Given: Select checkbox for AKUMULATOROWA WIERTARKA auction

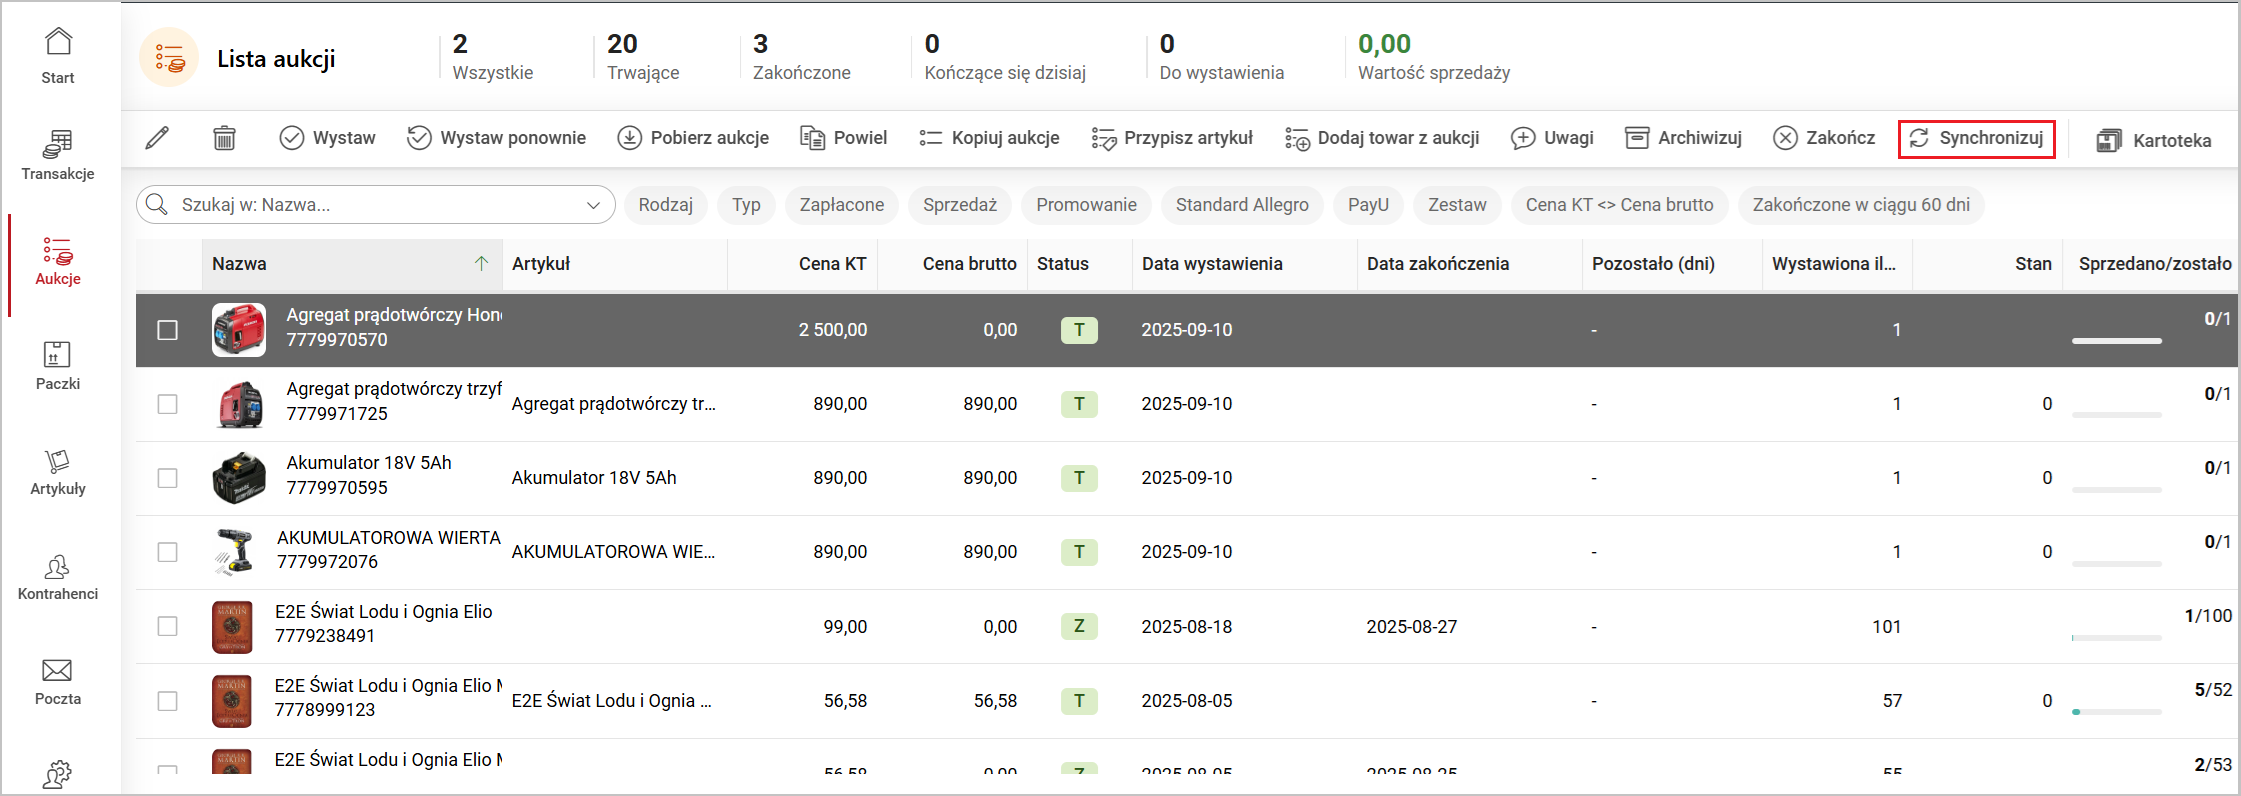Looking at the screenshot, I should (x=168, y=552).
